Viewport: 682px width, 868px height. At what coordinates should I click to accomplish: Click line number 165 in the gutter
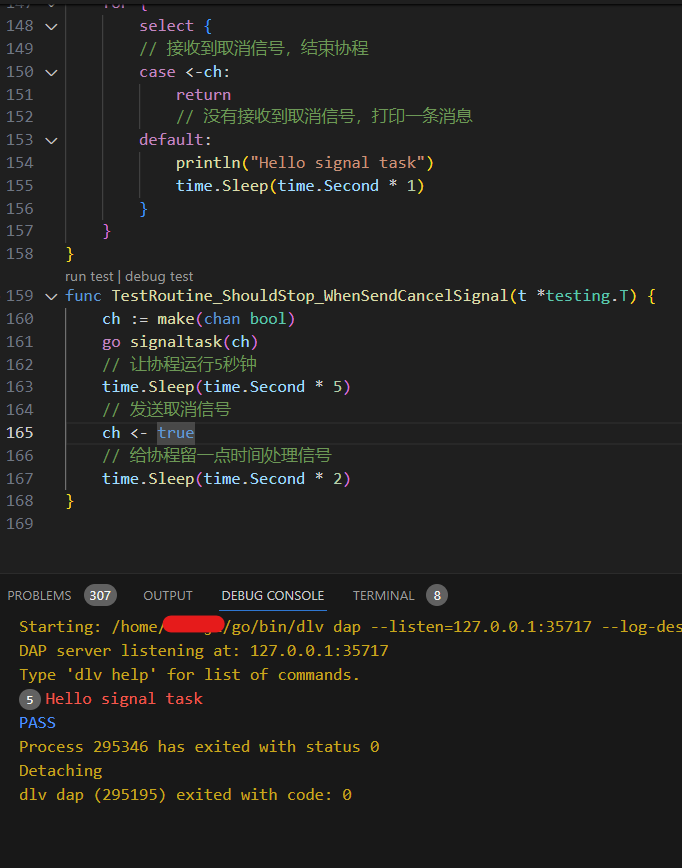coord(19,433)
